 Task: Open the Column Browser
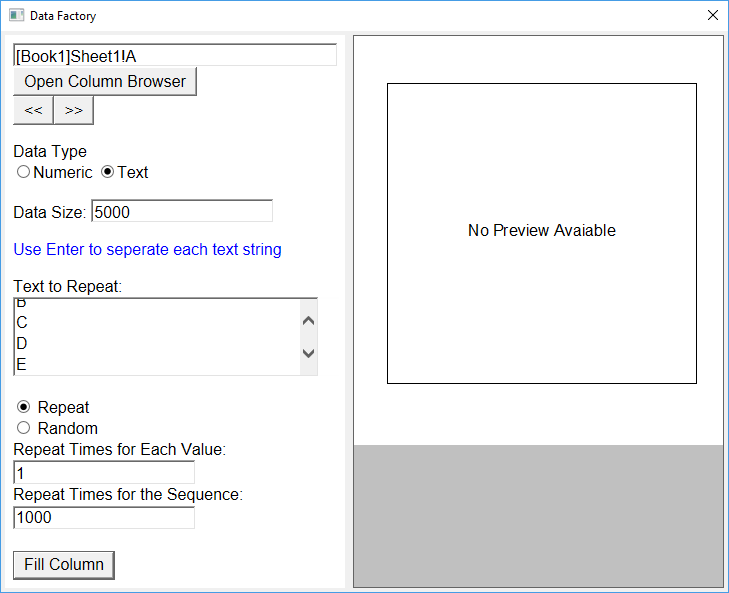(105, 82)
